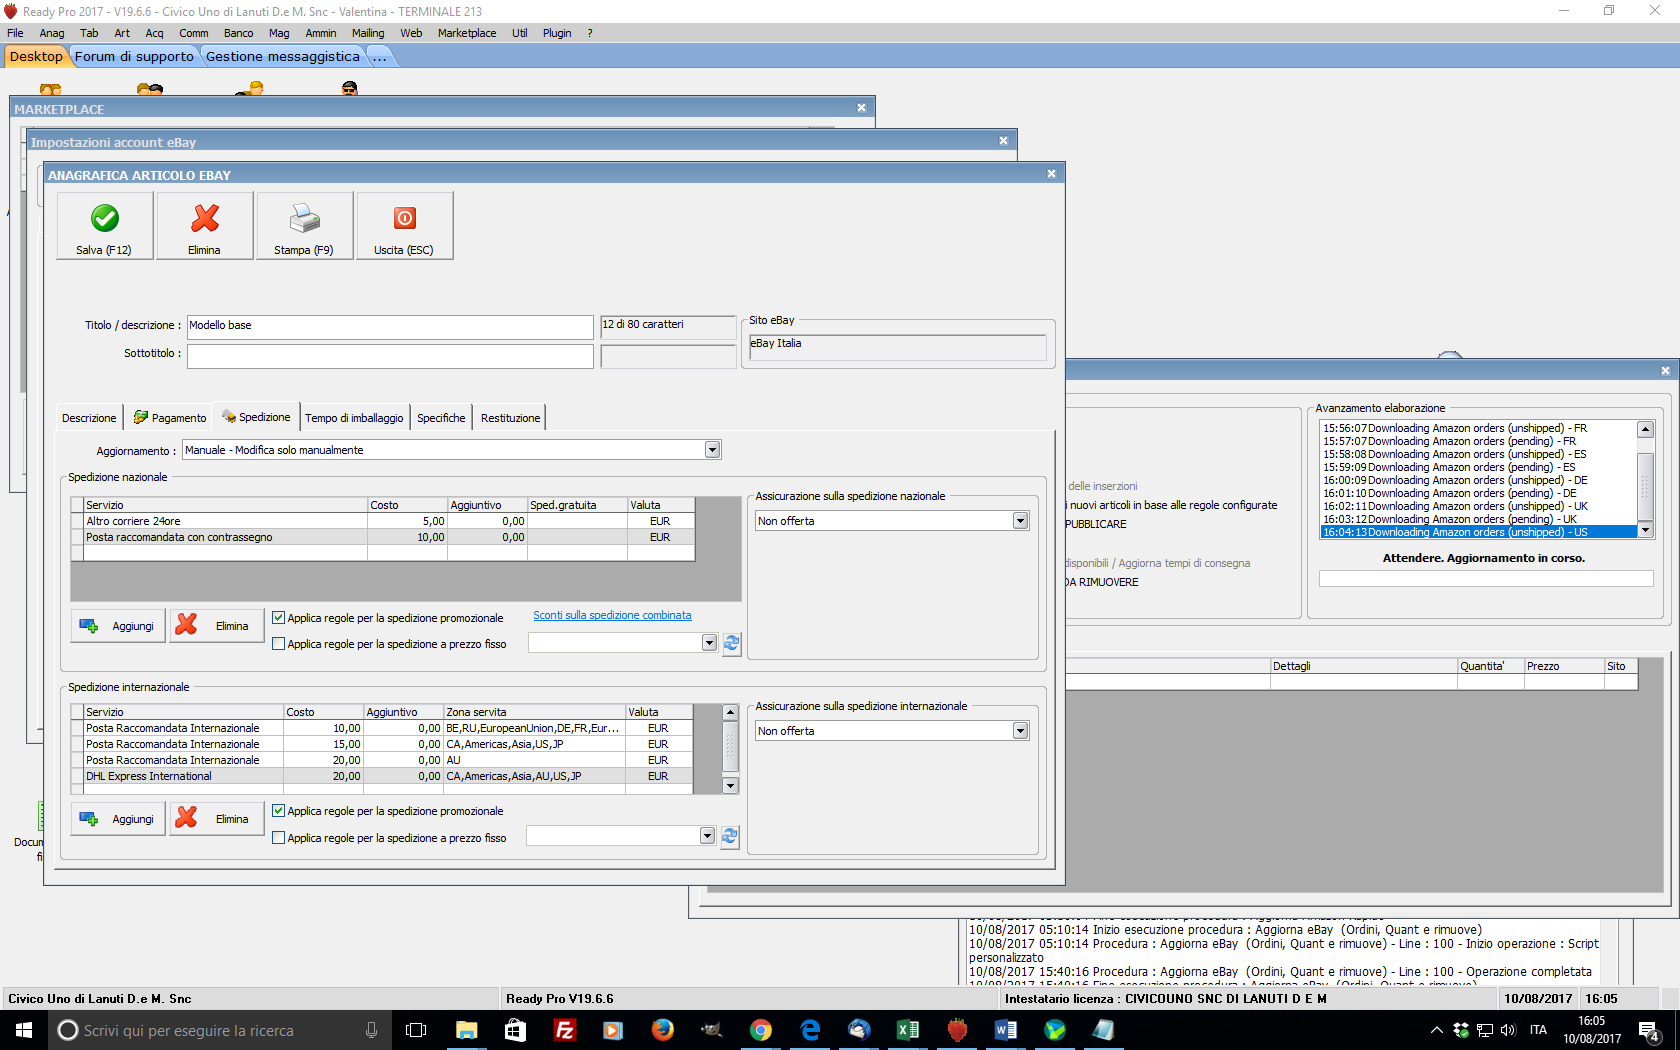1680x1050 pixels.
Task: Open national shipping insurance dropdown
Action: [1020, 521]
